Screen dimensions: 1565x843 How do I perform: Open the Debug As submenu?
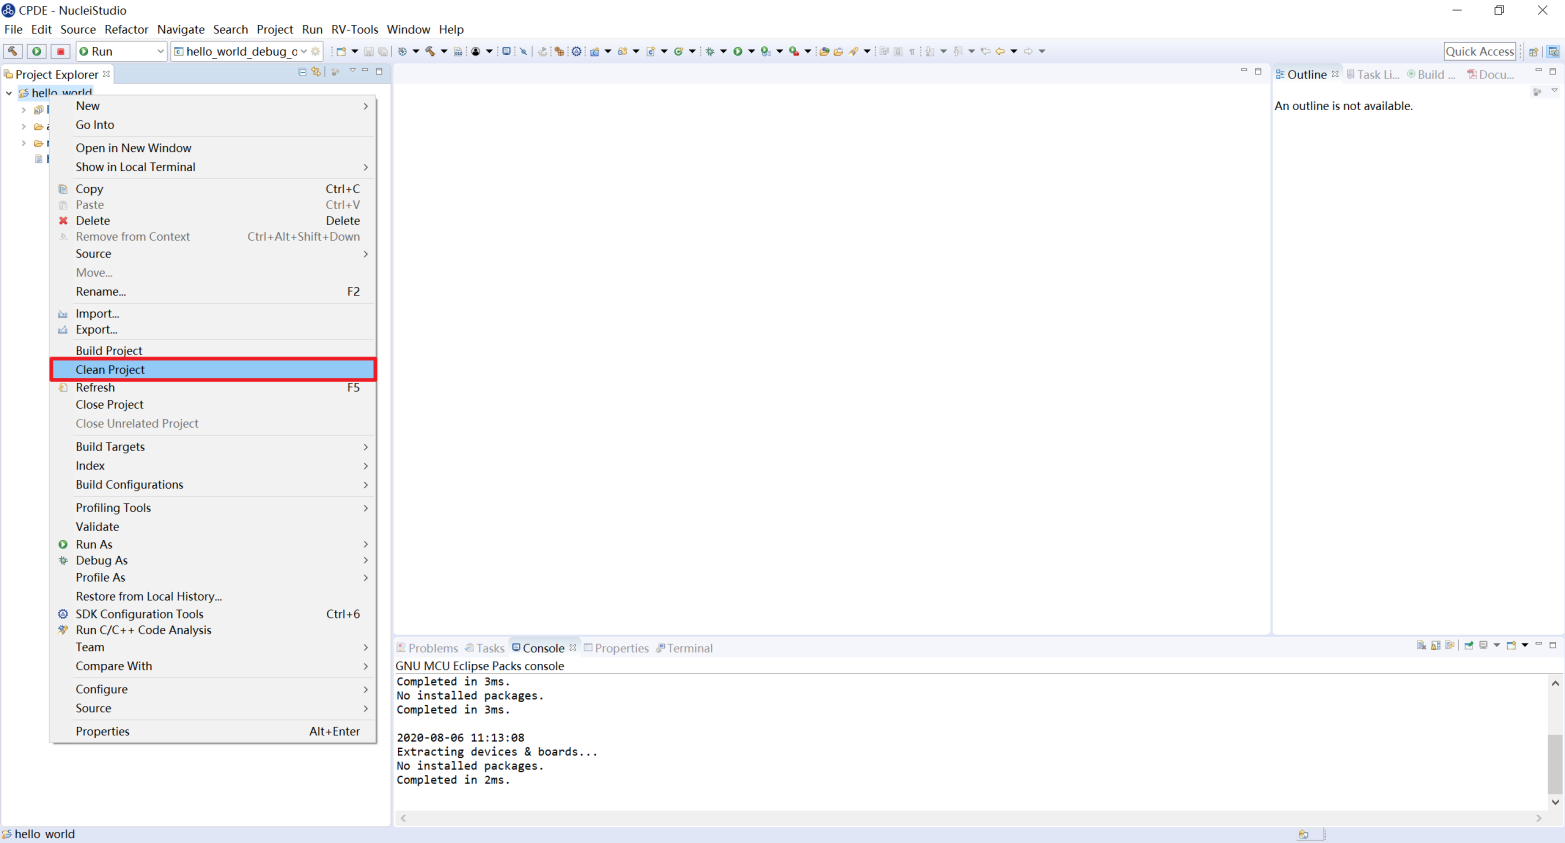[213, 561]
